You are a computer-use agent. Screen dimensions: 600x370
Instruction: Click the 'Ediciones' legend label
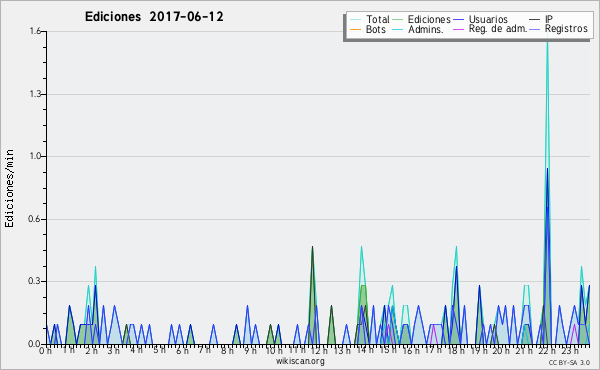point(429,19)
